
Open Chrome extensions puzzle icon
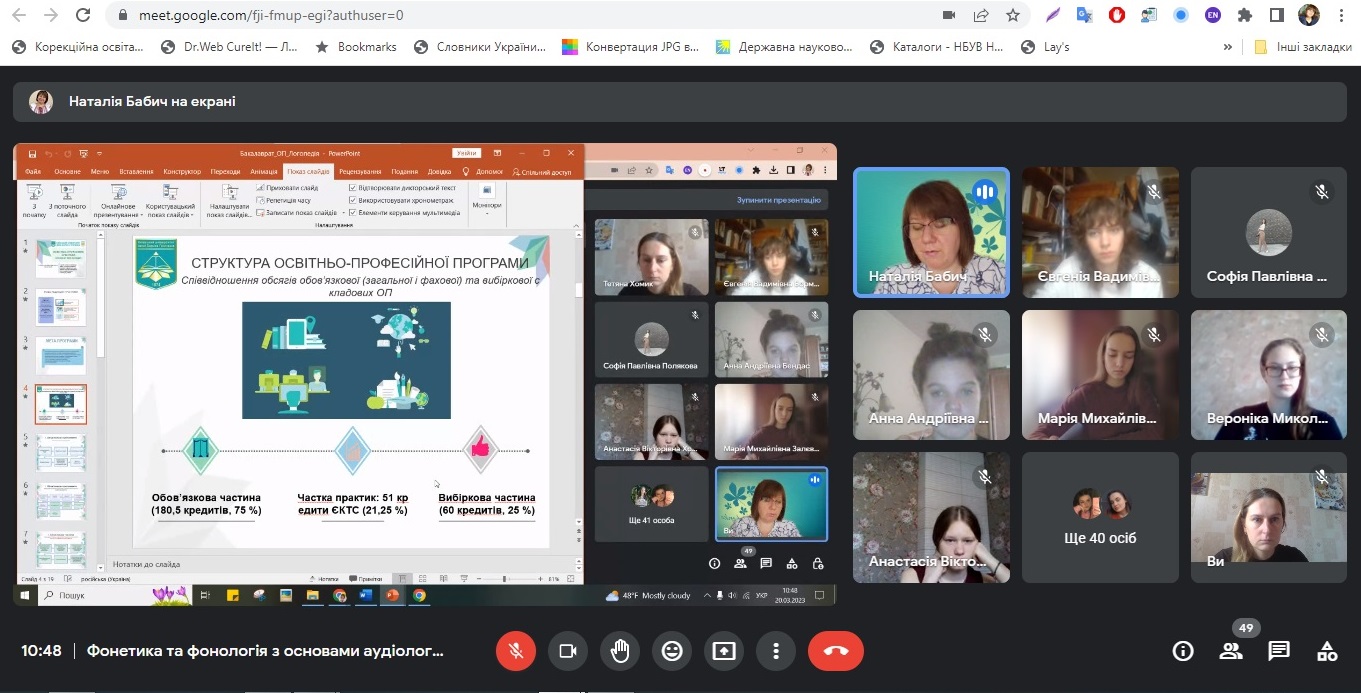click(x=1245, y=15)
